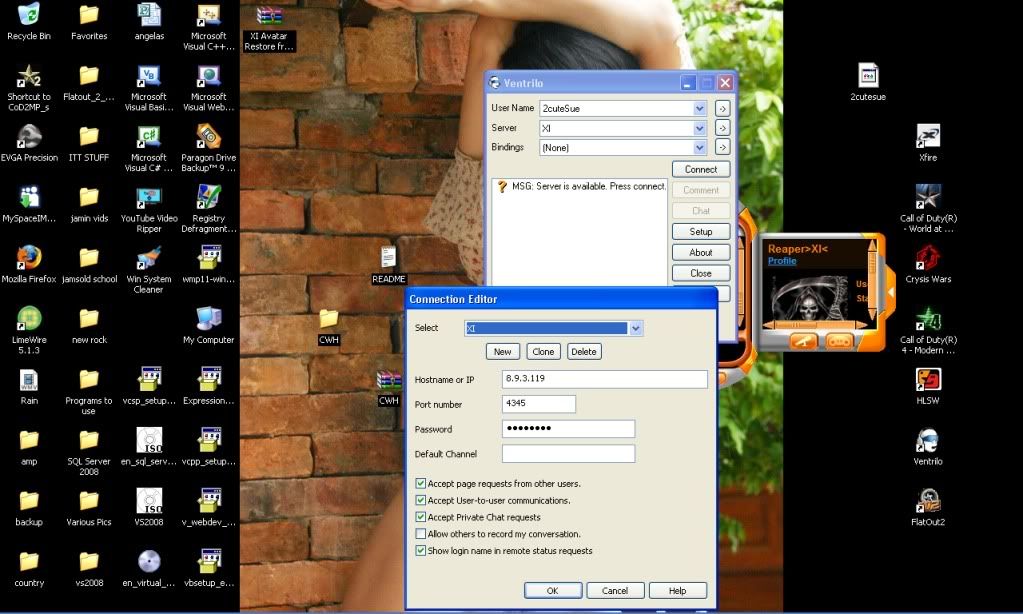Select the Ventrilo desktop shortcut icon
This screenshot has width=1023, height=614.
pos(928,446)
